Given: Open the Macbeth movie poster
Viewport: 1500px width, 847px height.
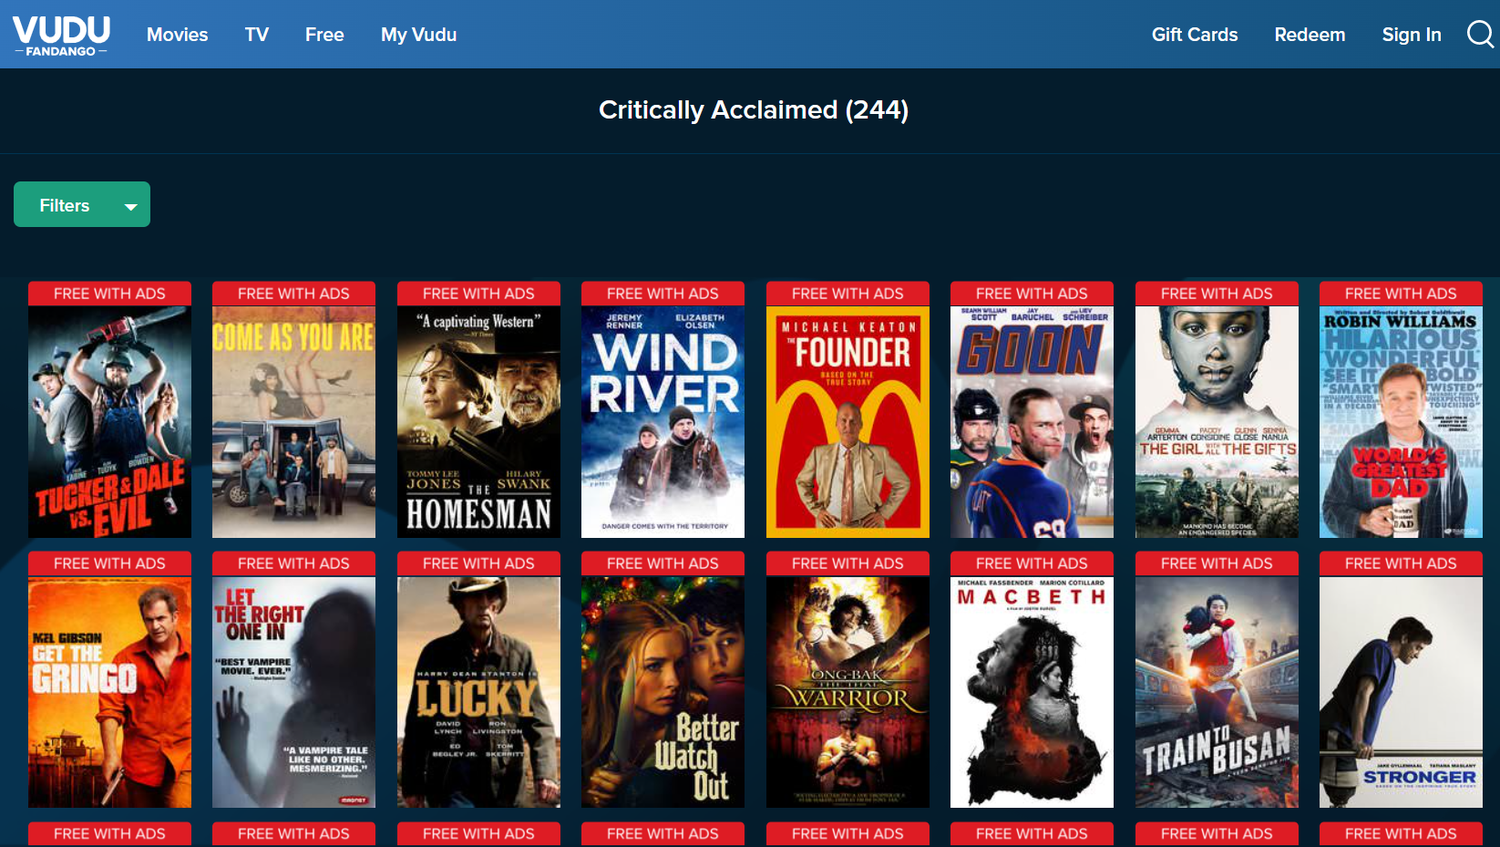Looking at the screenshot, I should coord(1032,691).
